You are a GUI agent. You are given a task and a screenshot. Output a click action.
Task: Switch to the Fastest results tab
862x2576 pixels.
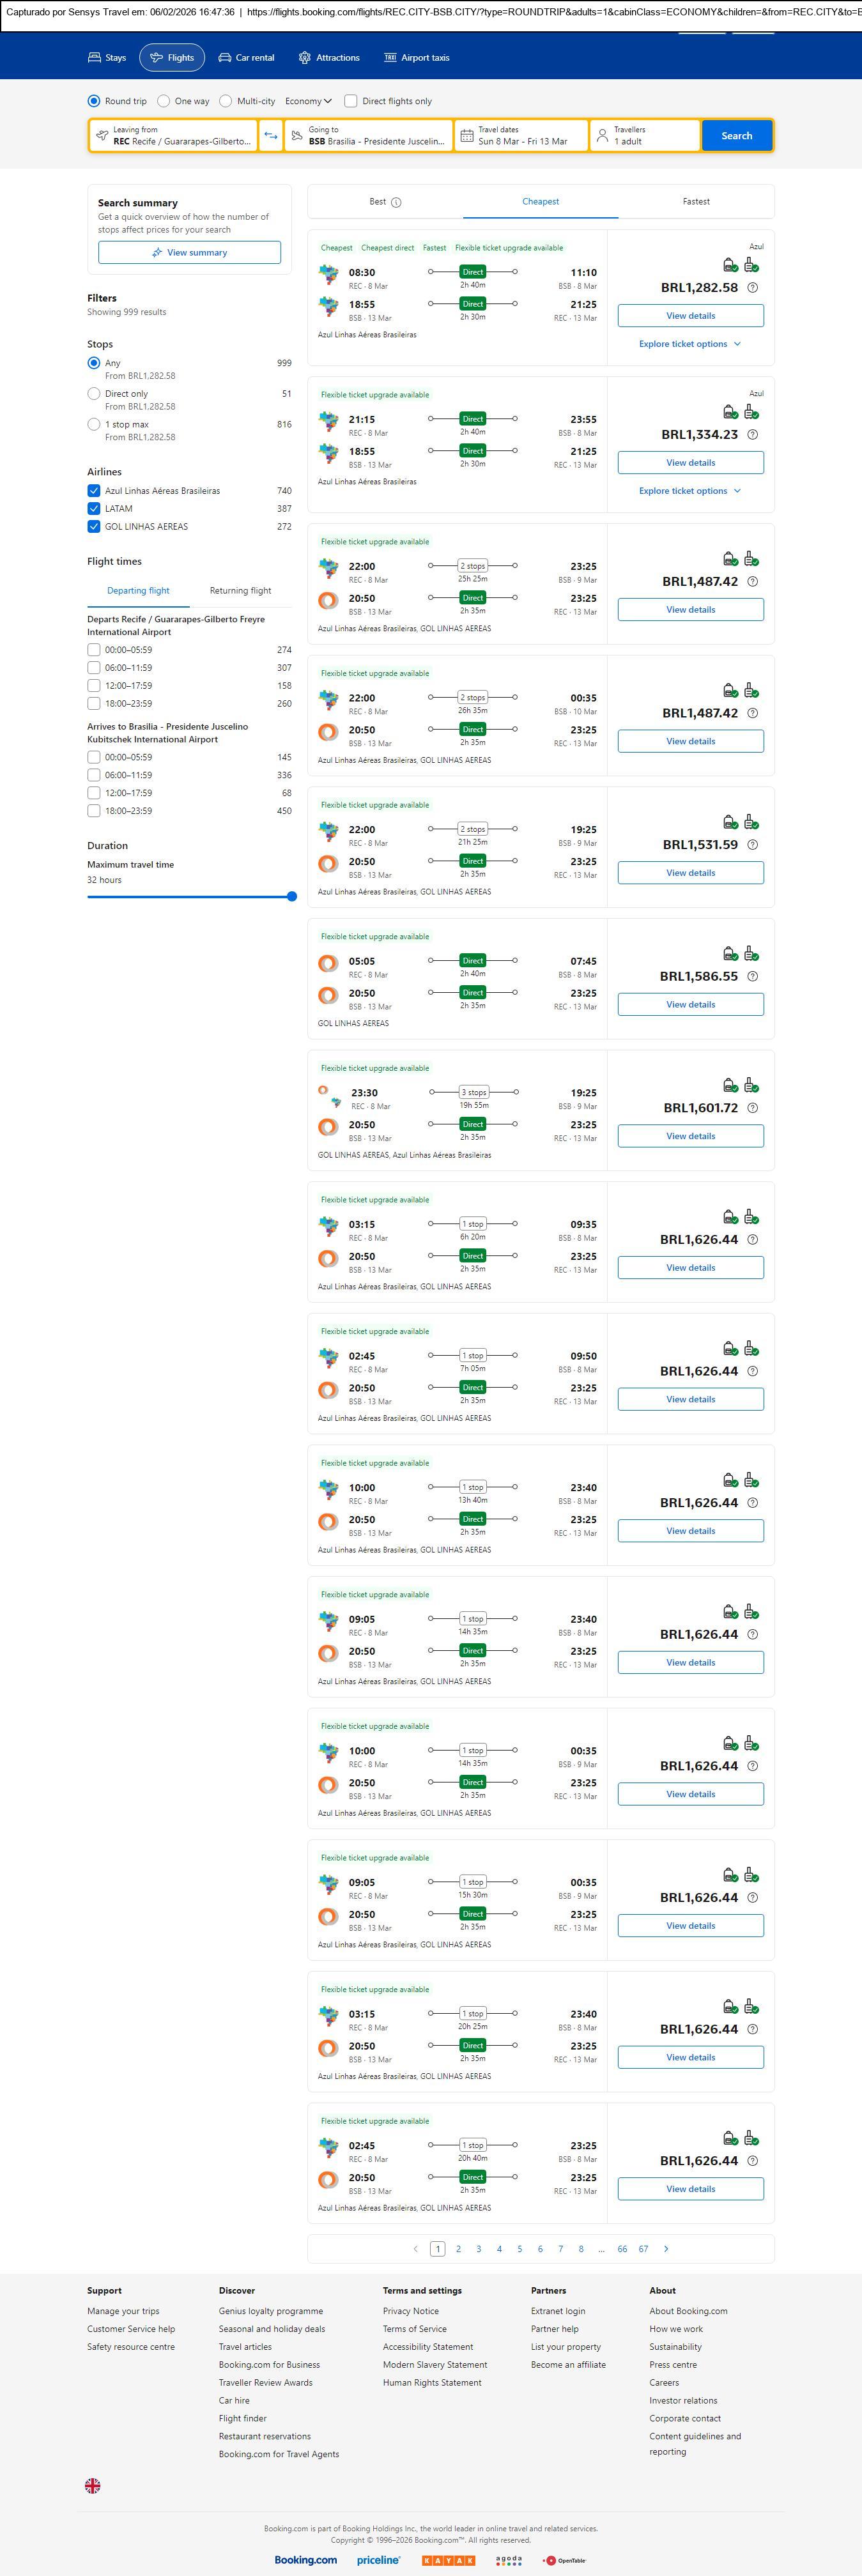tap(696, 202)
